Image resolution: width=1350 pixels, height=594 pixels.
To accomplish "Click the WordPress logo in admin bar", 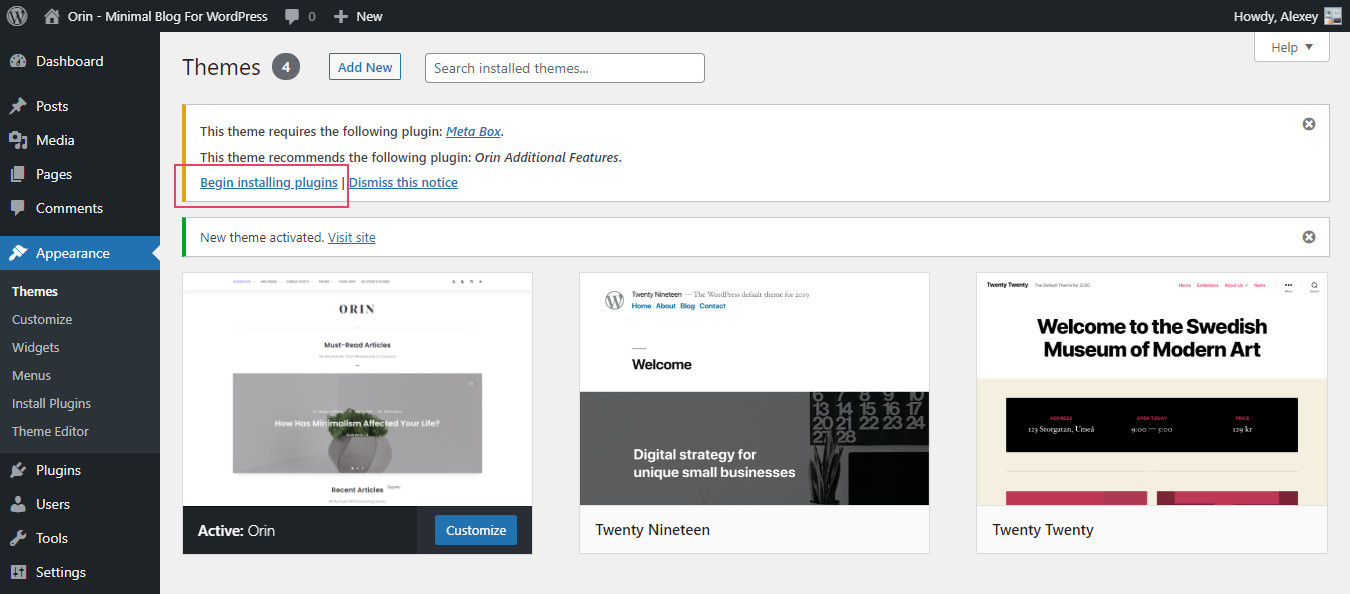I will pos(15,15).
